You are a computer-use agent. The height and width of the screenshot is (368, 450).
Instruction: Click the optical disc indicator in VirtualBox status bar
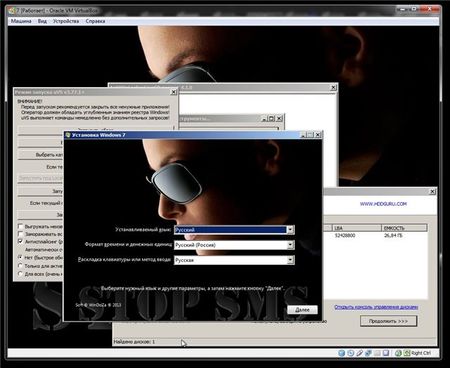pyautogui.click(x=350, y=353)
